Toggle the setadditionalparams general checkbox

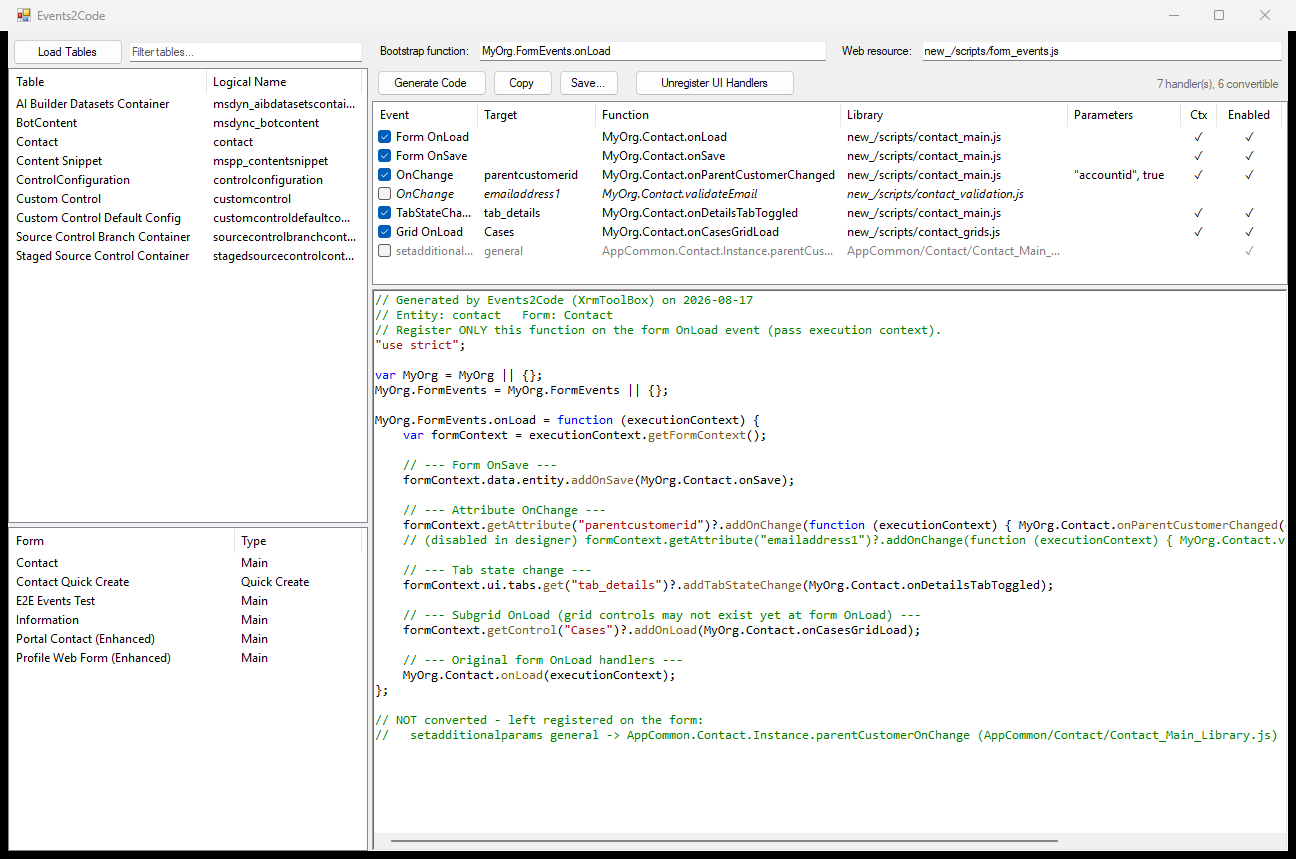pos(385,251)
